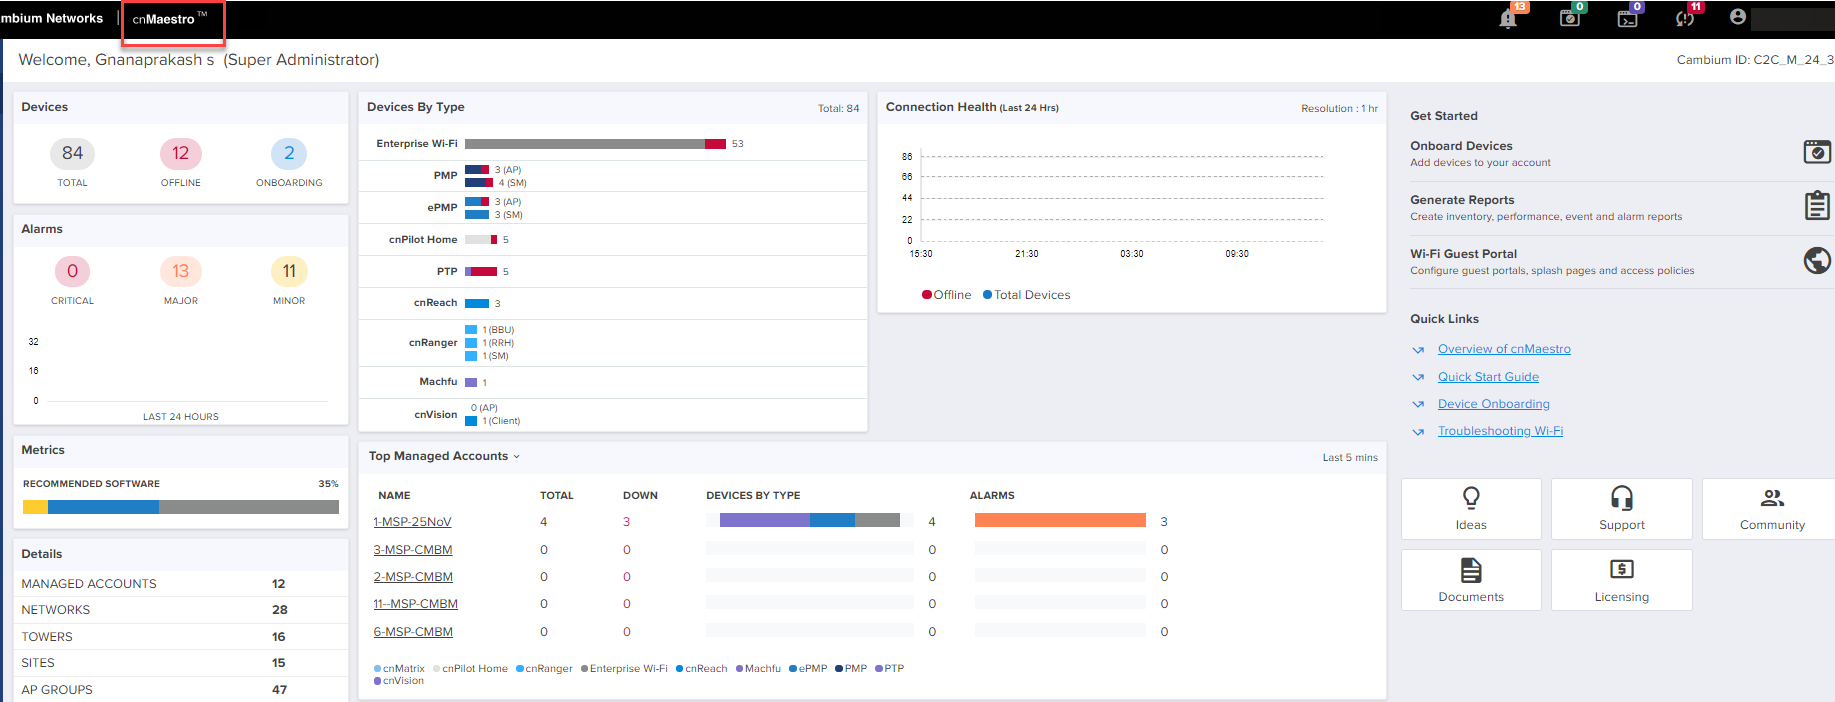
Task: Click the Generate Reports clipboard icon
Action: point(1816,206)
